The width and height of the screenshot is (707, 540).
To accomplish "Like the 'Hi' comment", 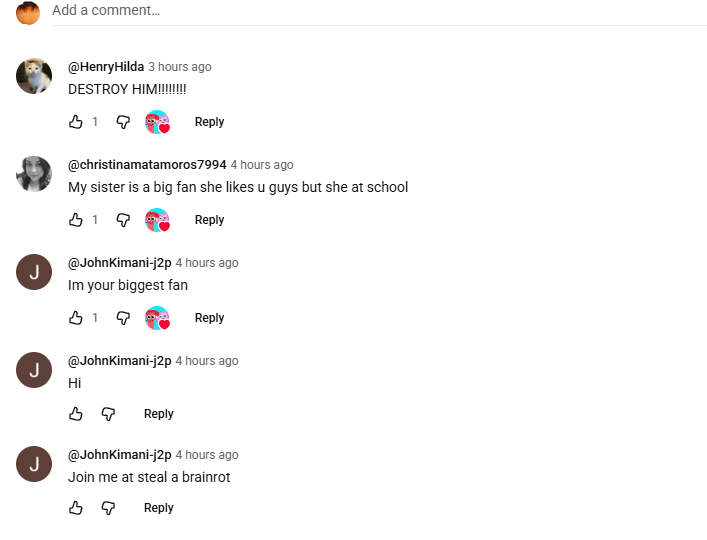I will (76, 414).
